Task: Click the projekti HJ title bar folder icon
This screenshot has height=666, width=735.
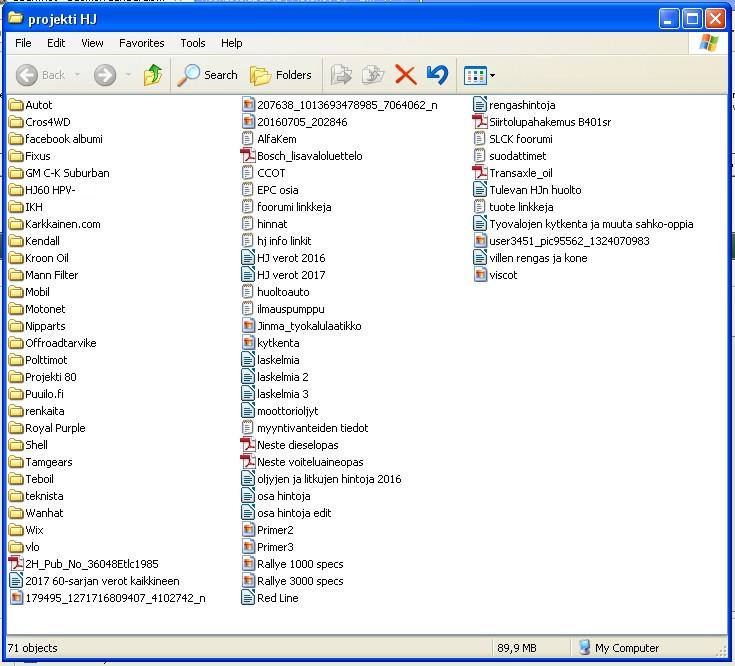Action: (x=15, y=18)
